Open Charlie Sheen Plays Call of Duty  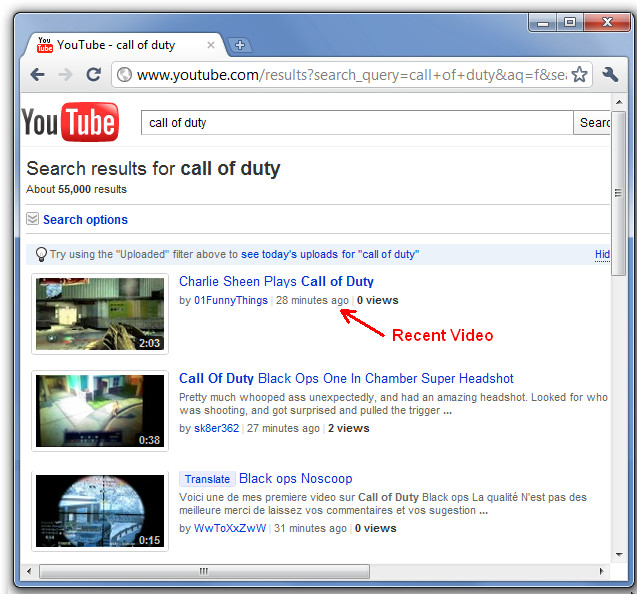point(276,281)
